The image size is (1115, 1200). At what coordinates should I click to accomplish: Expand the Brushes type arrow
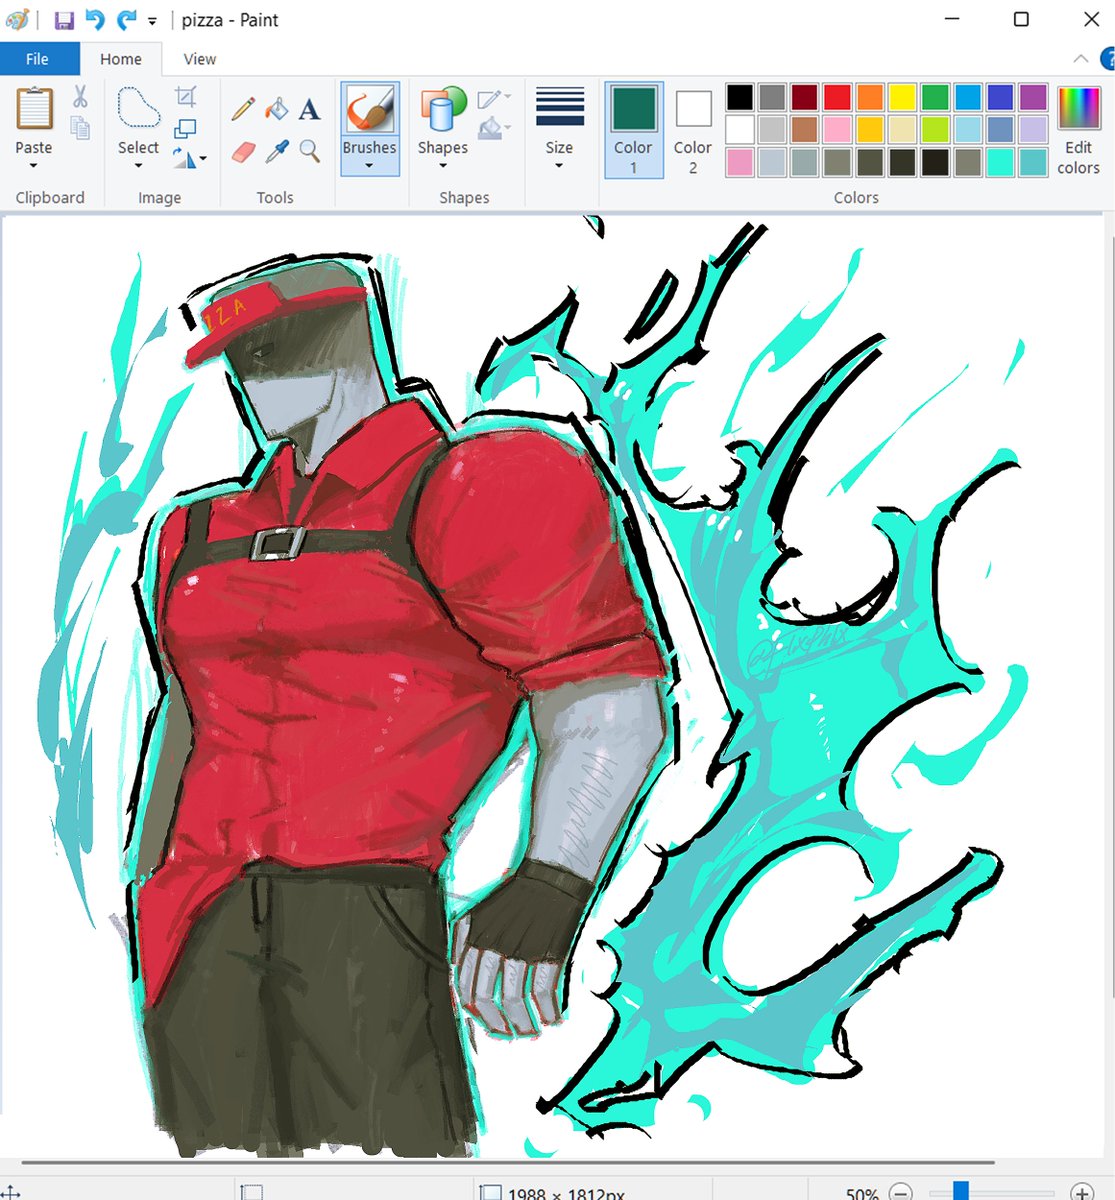click(369, 166)
